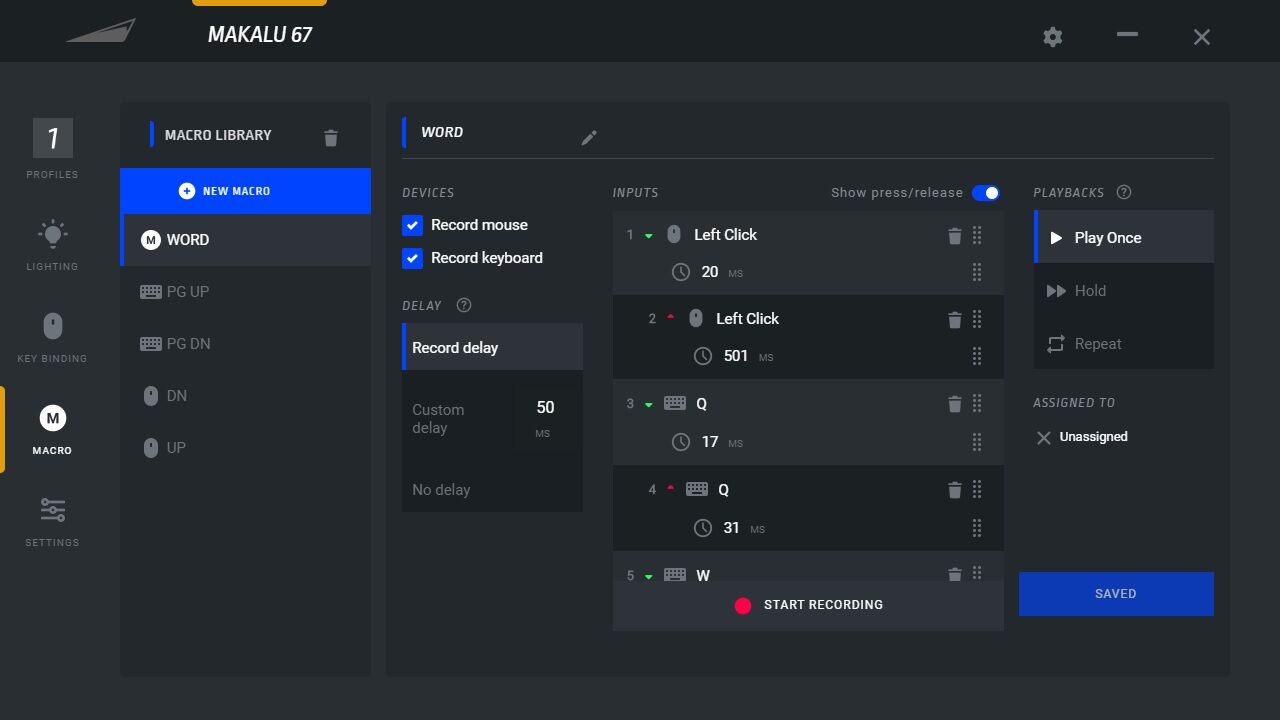This screenshot has width=1280, height=720.
Task: Click drag handle of input 4 Q
Action: point(977,489)
